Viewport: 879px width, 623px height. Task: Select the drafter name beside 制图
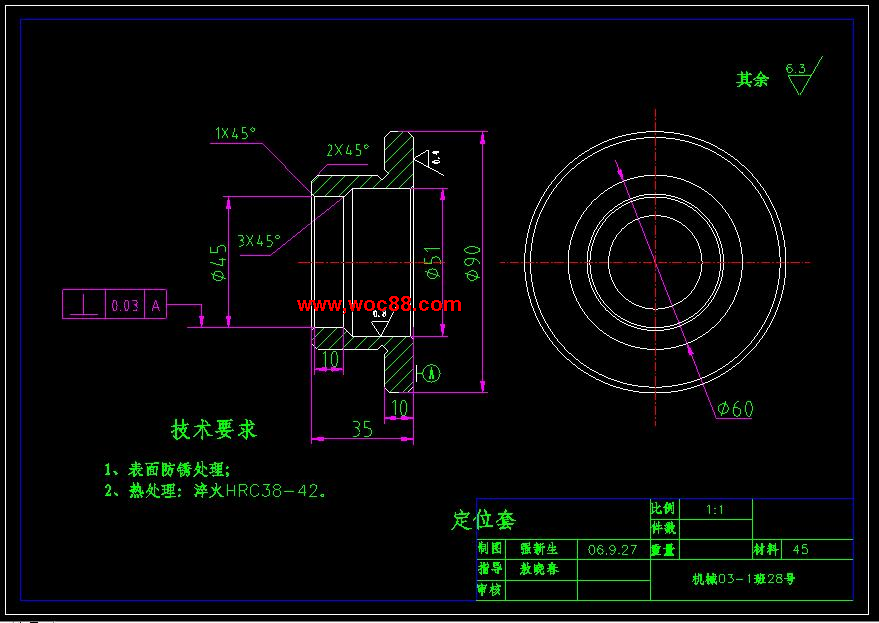pos(539,549)
